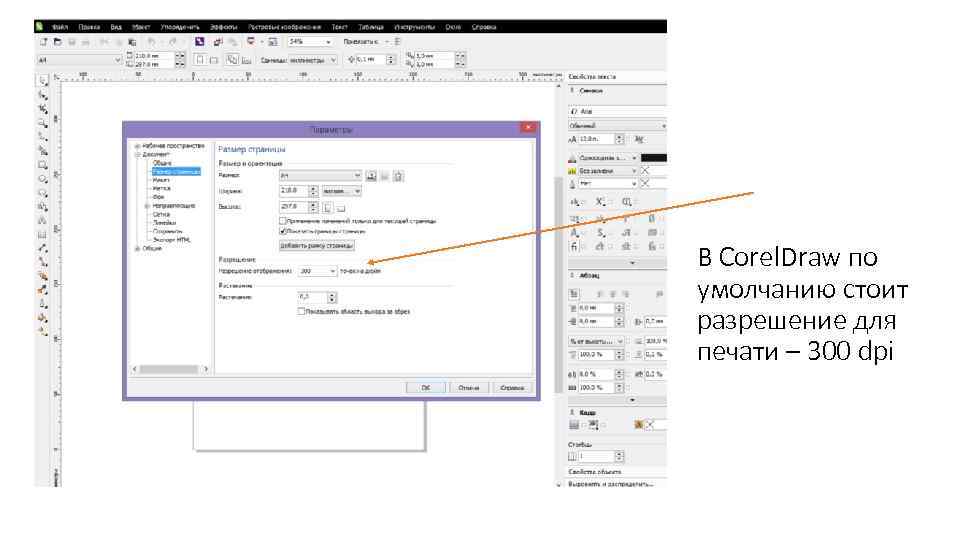The image size is (960, 540).
Task: Click the purple Import toolbar icon
Action: (200, 42)
